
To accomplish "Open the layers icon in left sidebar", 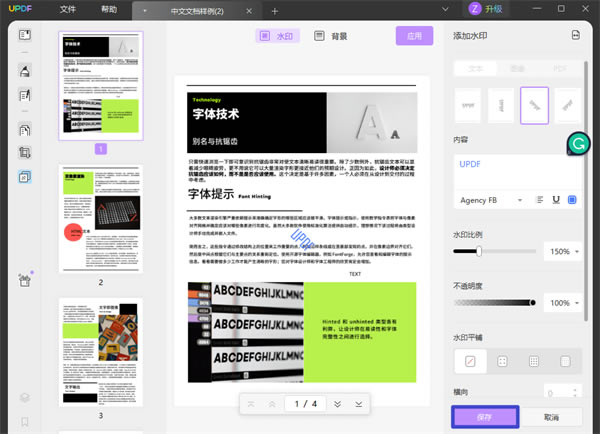I will pyautogui.click(x=25, y=397).
